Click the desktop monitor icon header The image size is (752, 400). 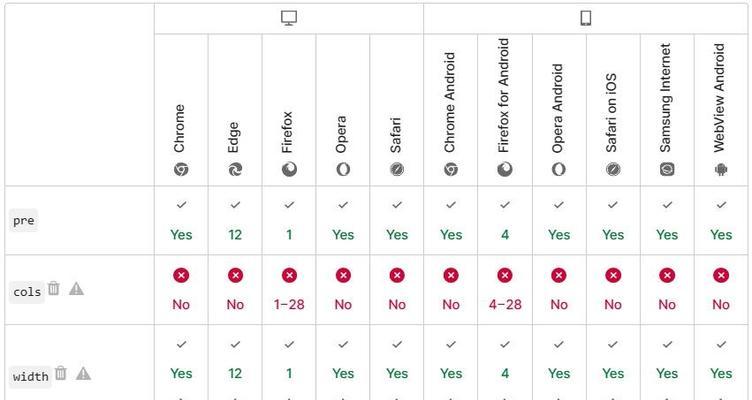[289, 18]
